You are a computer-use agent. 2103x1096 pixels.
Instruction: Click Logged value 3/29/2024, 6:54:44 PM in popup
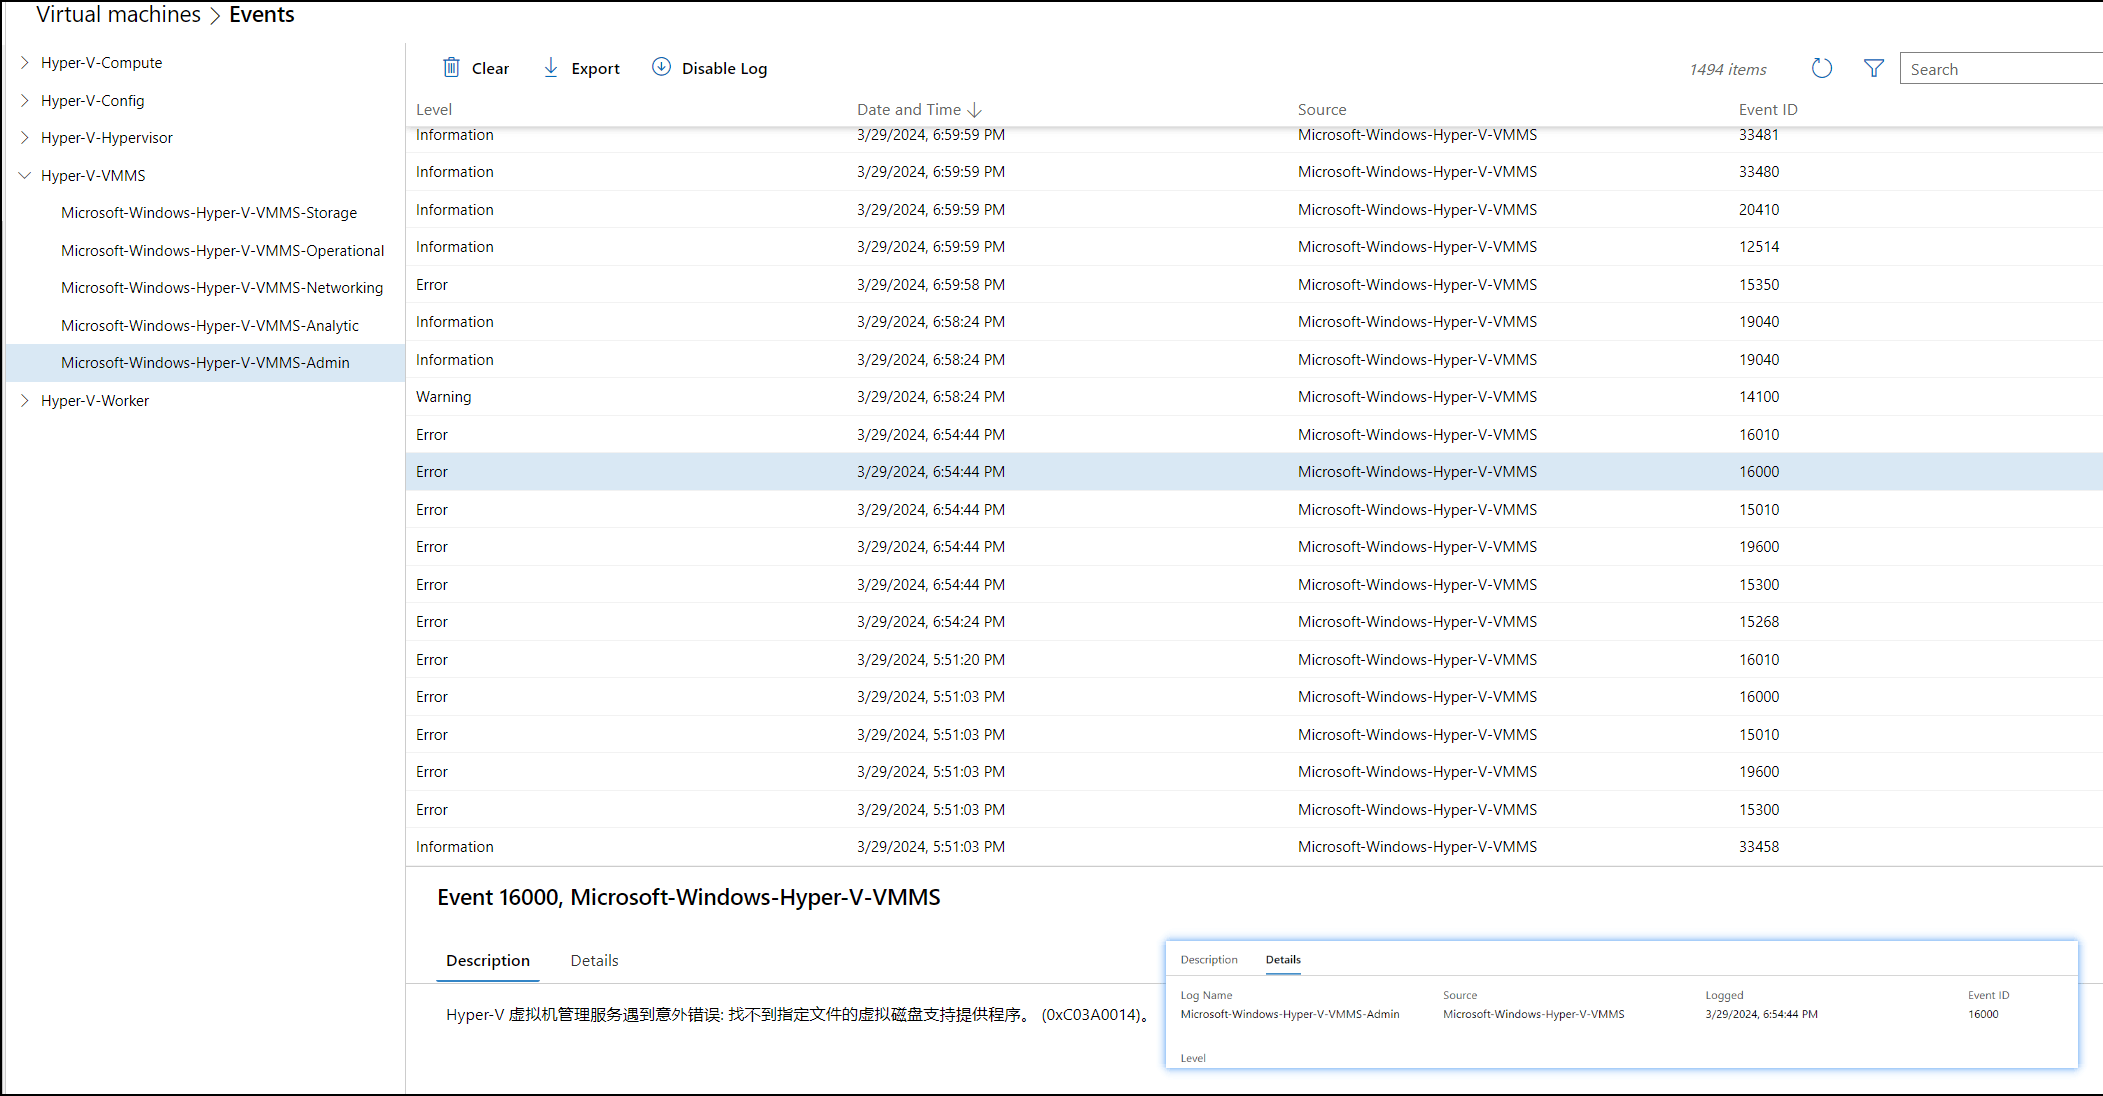(x=1761, y=1014)
